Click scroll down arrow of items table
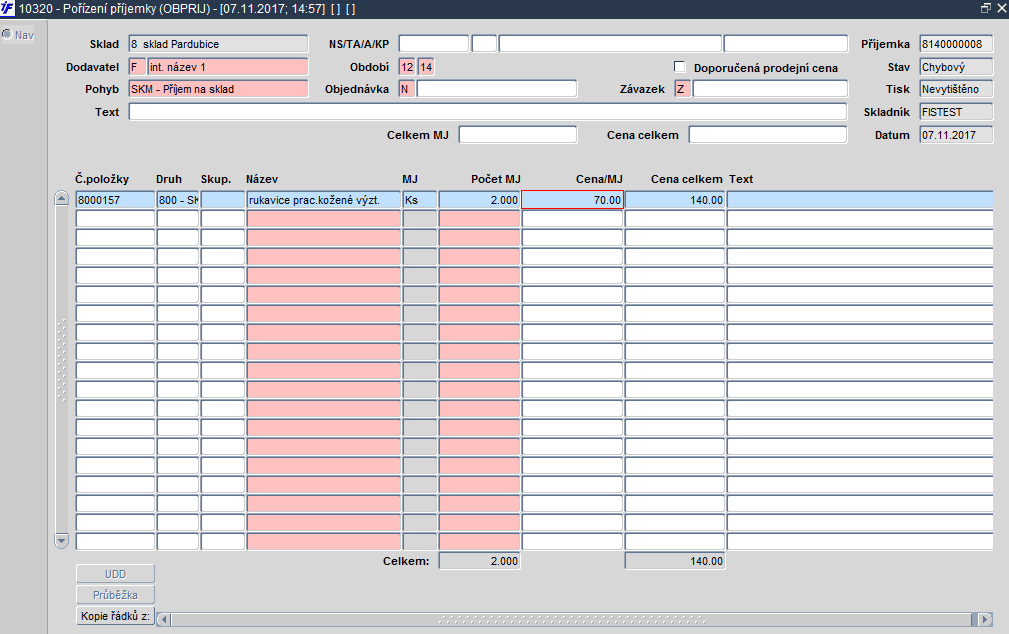Viewport: 1009px width, 634px height. click(x=62, y=541)
